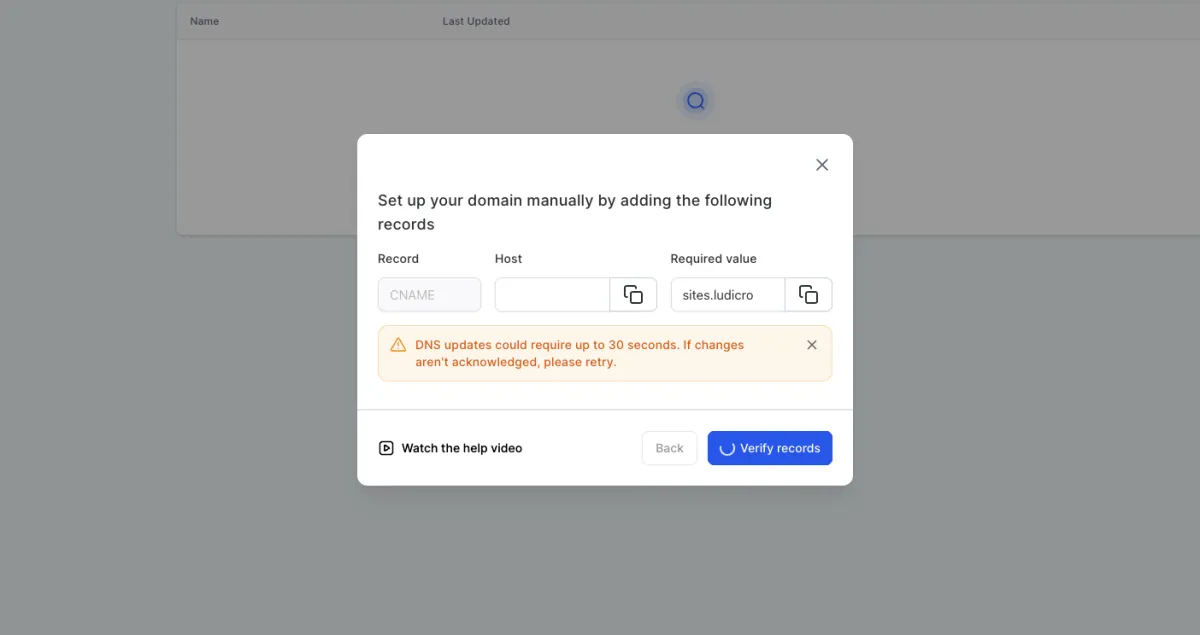The width and height of the screenshot is (1200, 635).
Task: Click the DNS updates warning message text
Action: click(x=579, y=353)
